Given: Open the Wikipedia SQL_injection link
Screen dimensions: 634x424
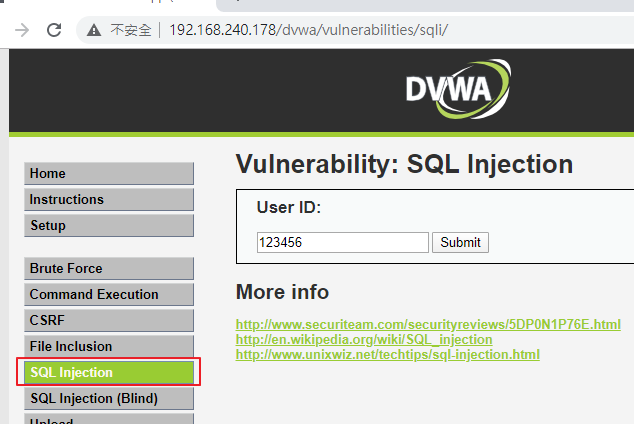Looking at the screenshot, I should coord(364,340).
